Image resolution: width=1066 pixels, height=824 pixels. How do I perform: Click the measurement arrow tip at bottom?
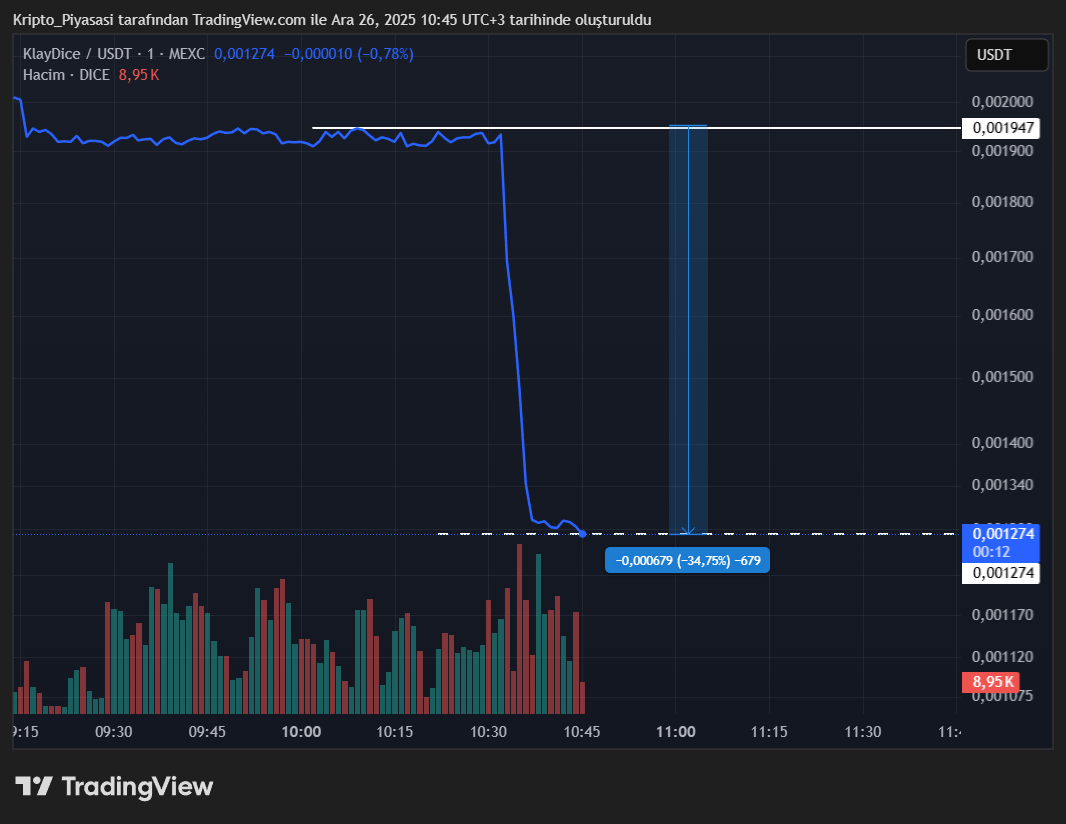tap(688, 531)
